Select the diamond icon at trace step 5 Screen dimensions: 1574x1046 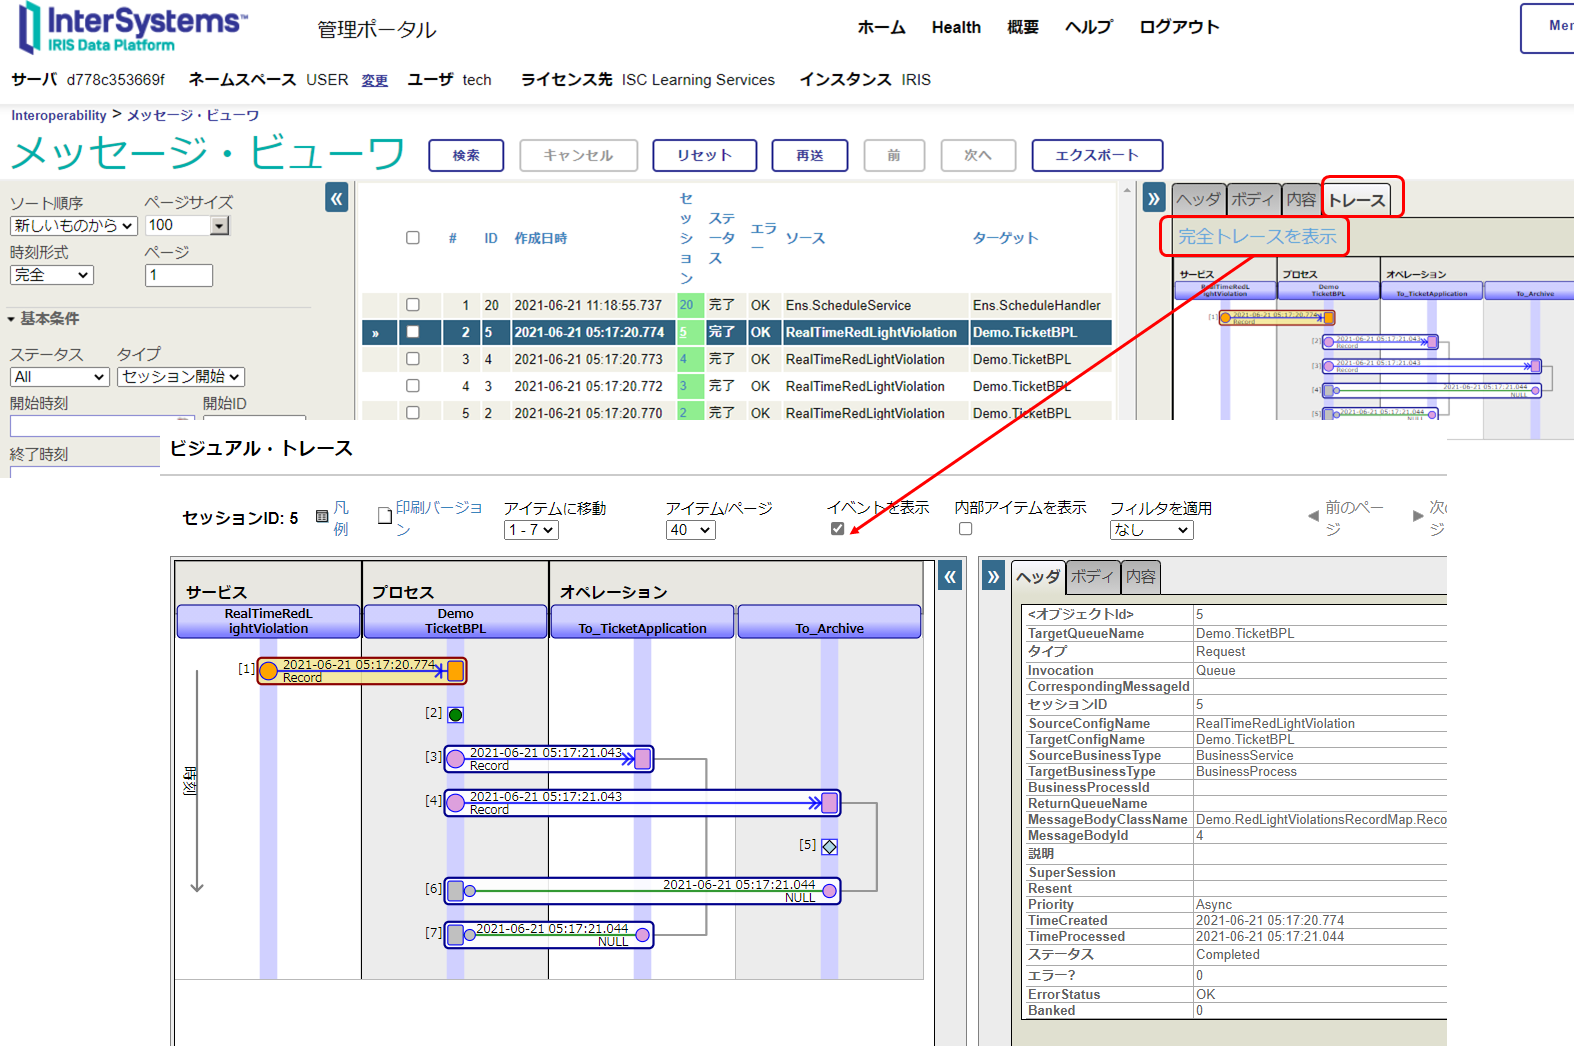[829, 847]
